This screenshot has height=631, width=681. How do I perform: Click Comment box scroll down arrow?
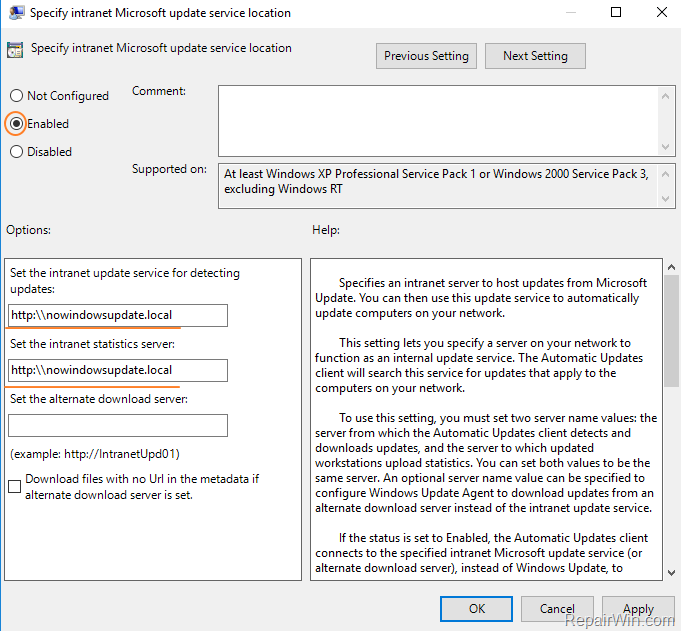click(665, 147)
